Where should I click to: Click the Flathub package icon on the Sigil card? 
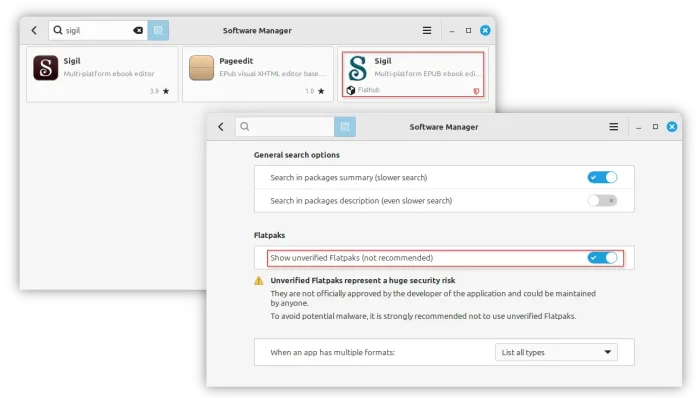point(351,90)
